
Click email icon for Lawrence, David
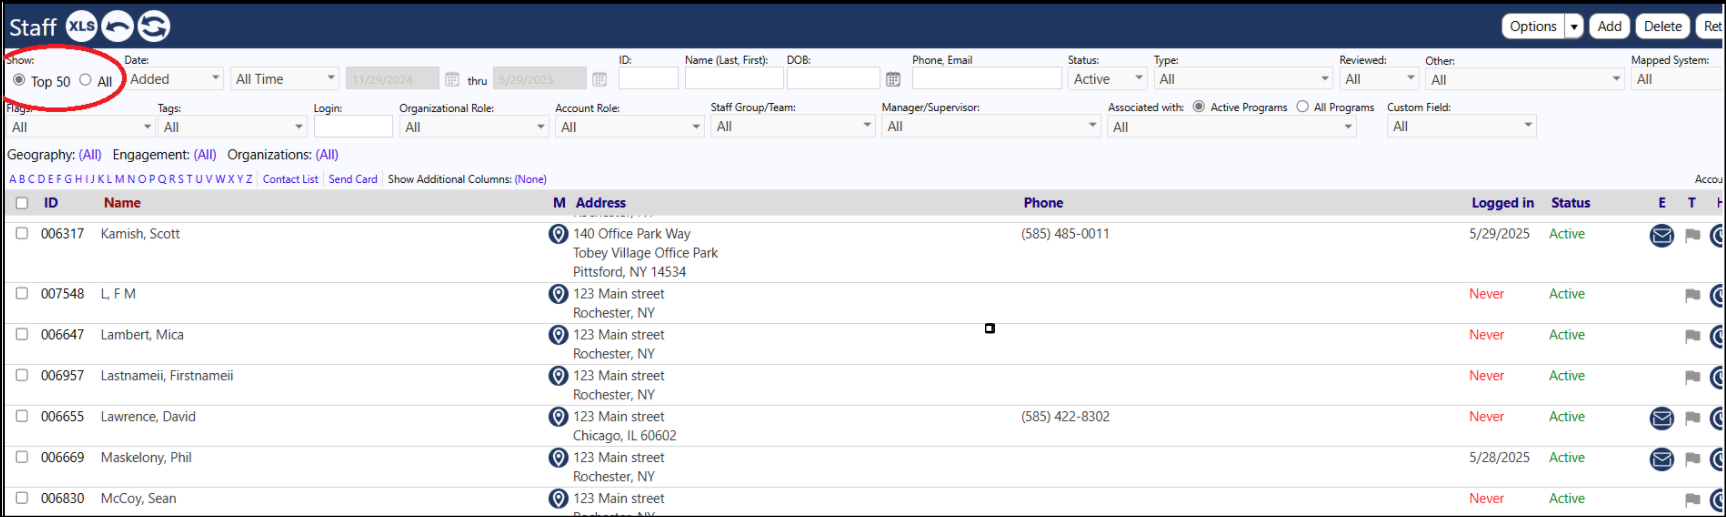1661,418
